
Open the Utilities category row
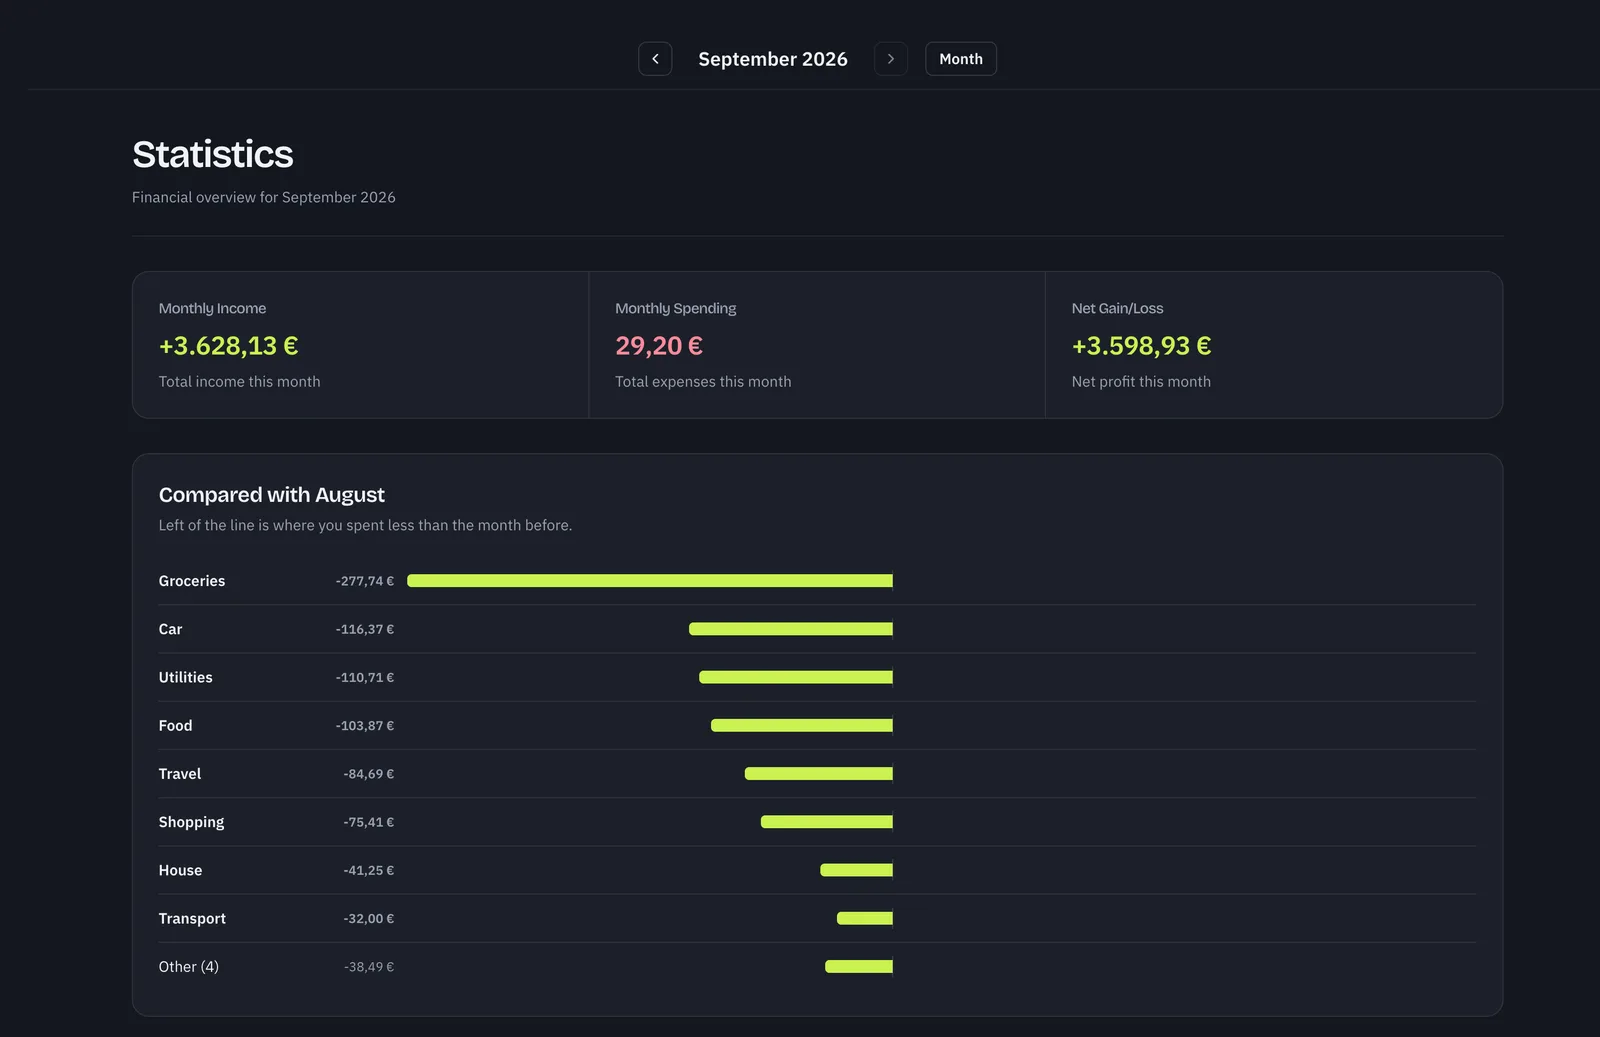(817, 677)
